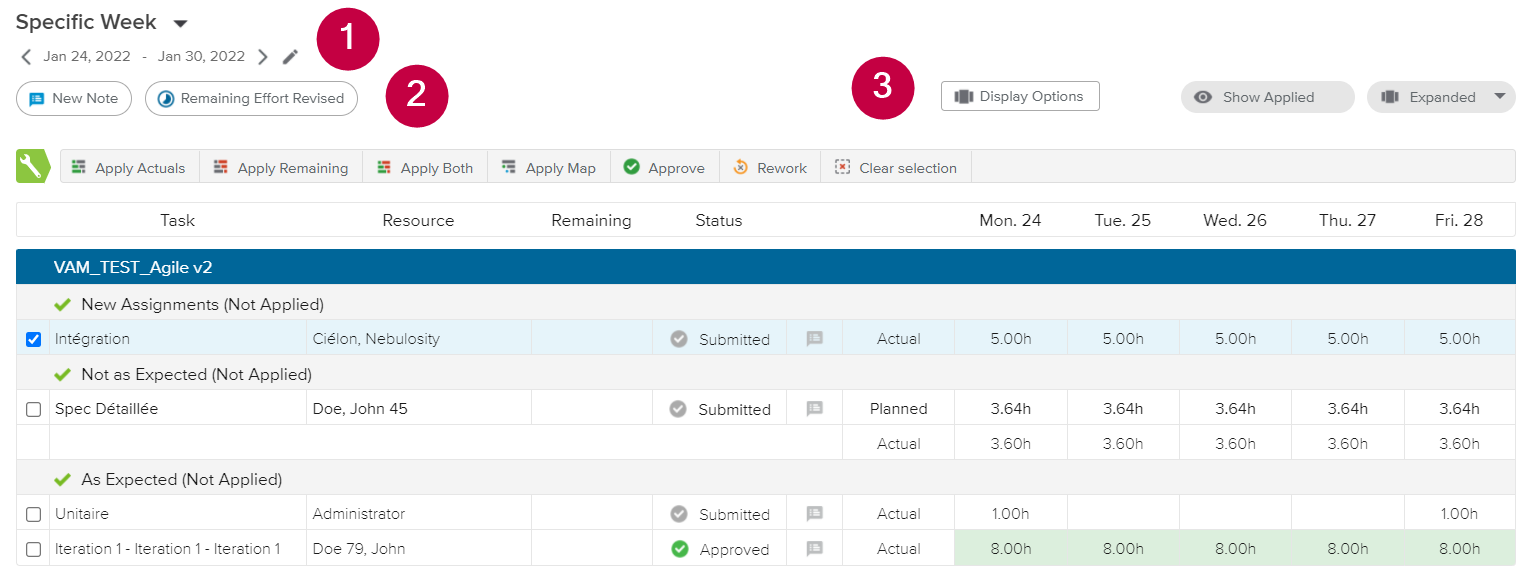Viewport: 1529px width, 580px height.
Task: Uncheck the Intégration task checkbox
Action: pos(33,339)
